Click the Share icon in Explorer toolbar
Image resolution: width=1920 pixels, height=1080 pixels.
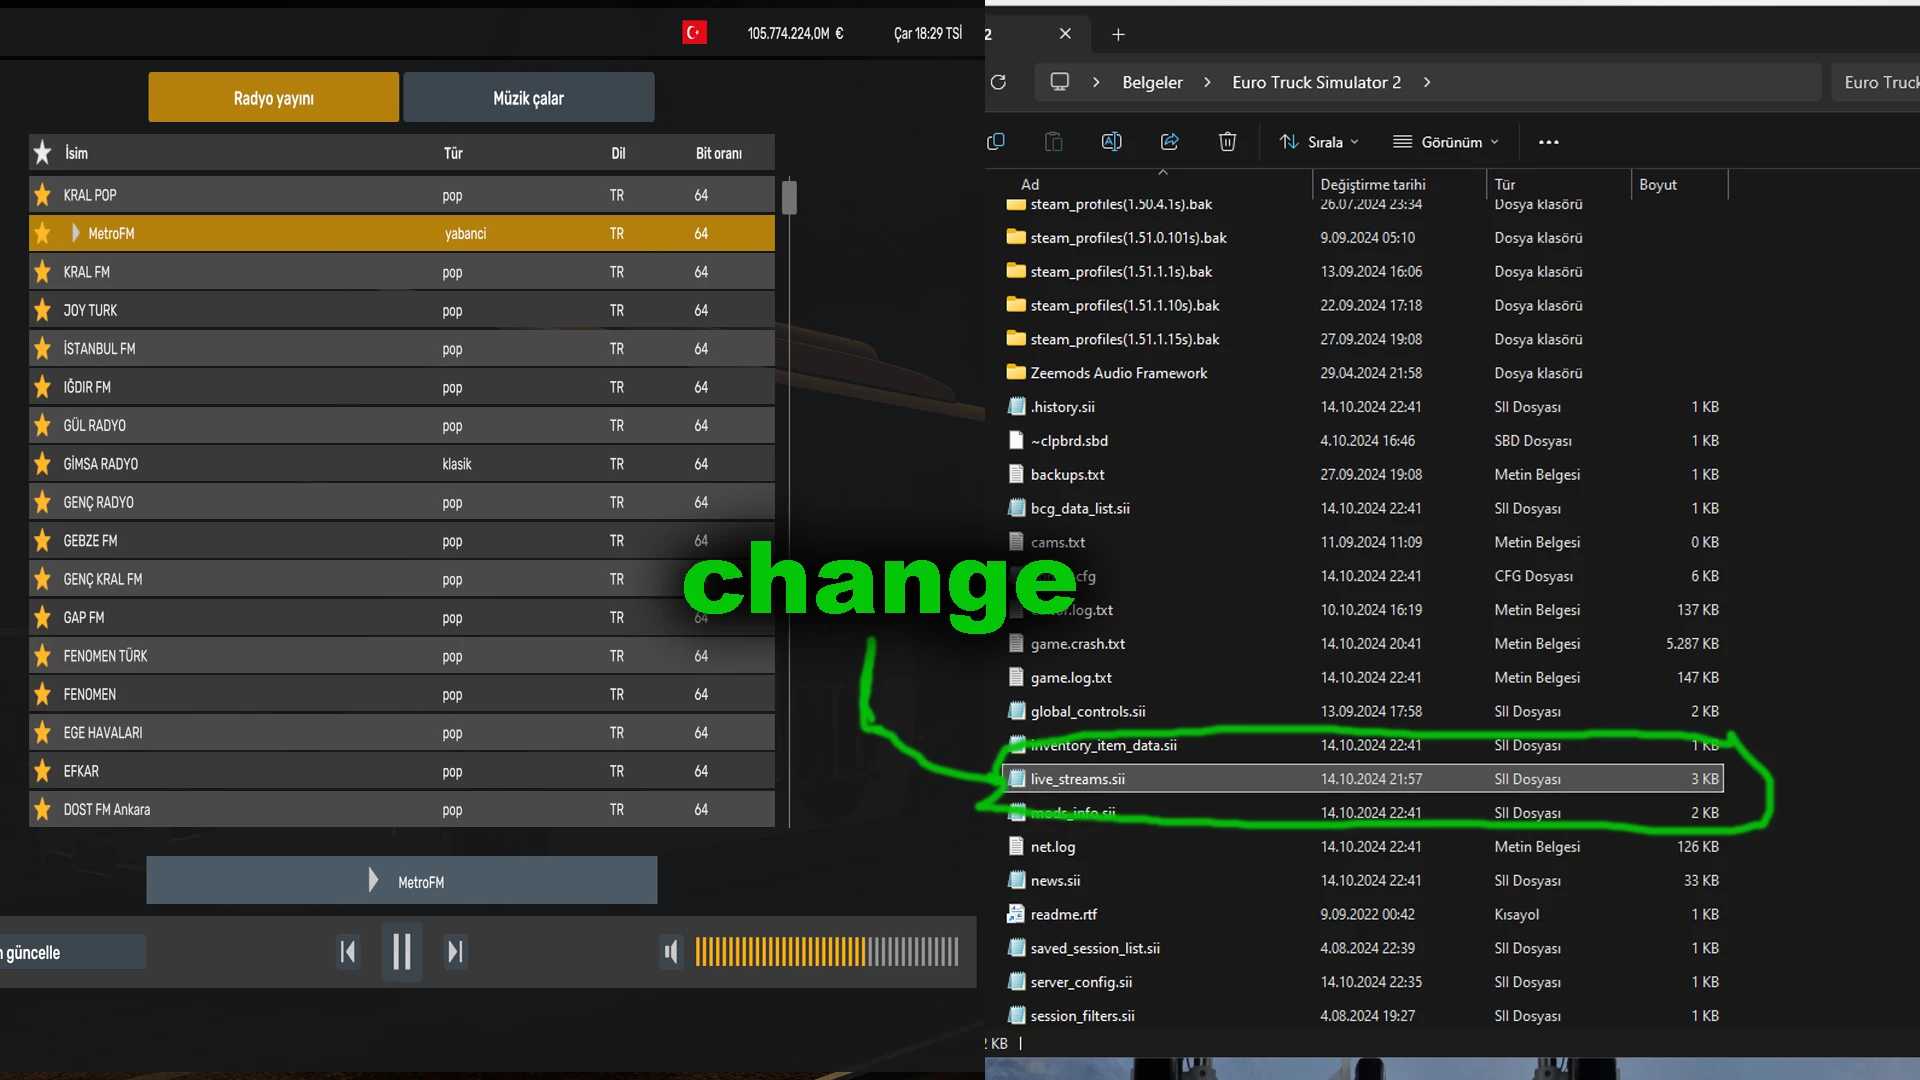tap(1169, 142)
